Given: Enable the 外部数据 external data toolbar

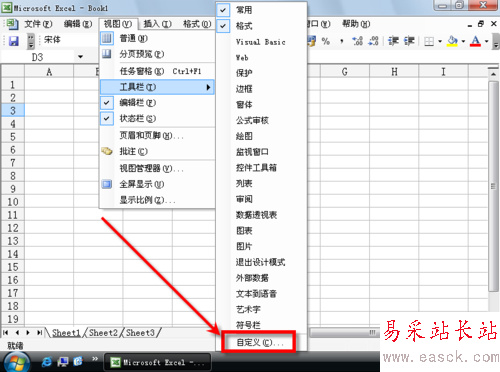Looking at the screenshot, I should click(x=261, y=278).
